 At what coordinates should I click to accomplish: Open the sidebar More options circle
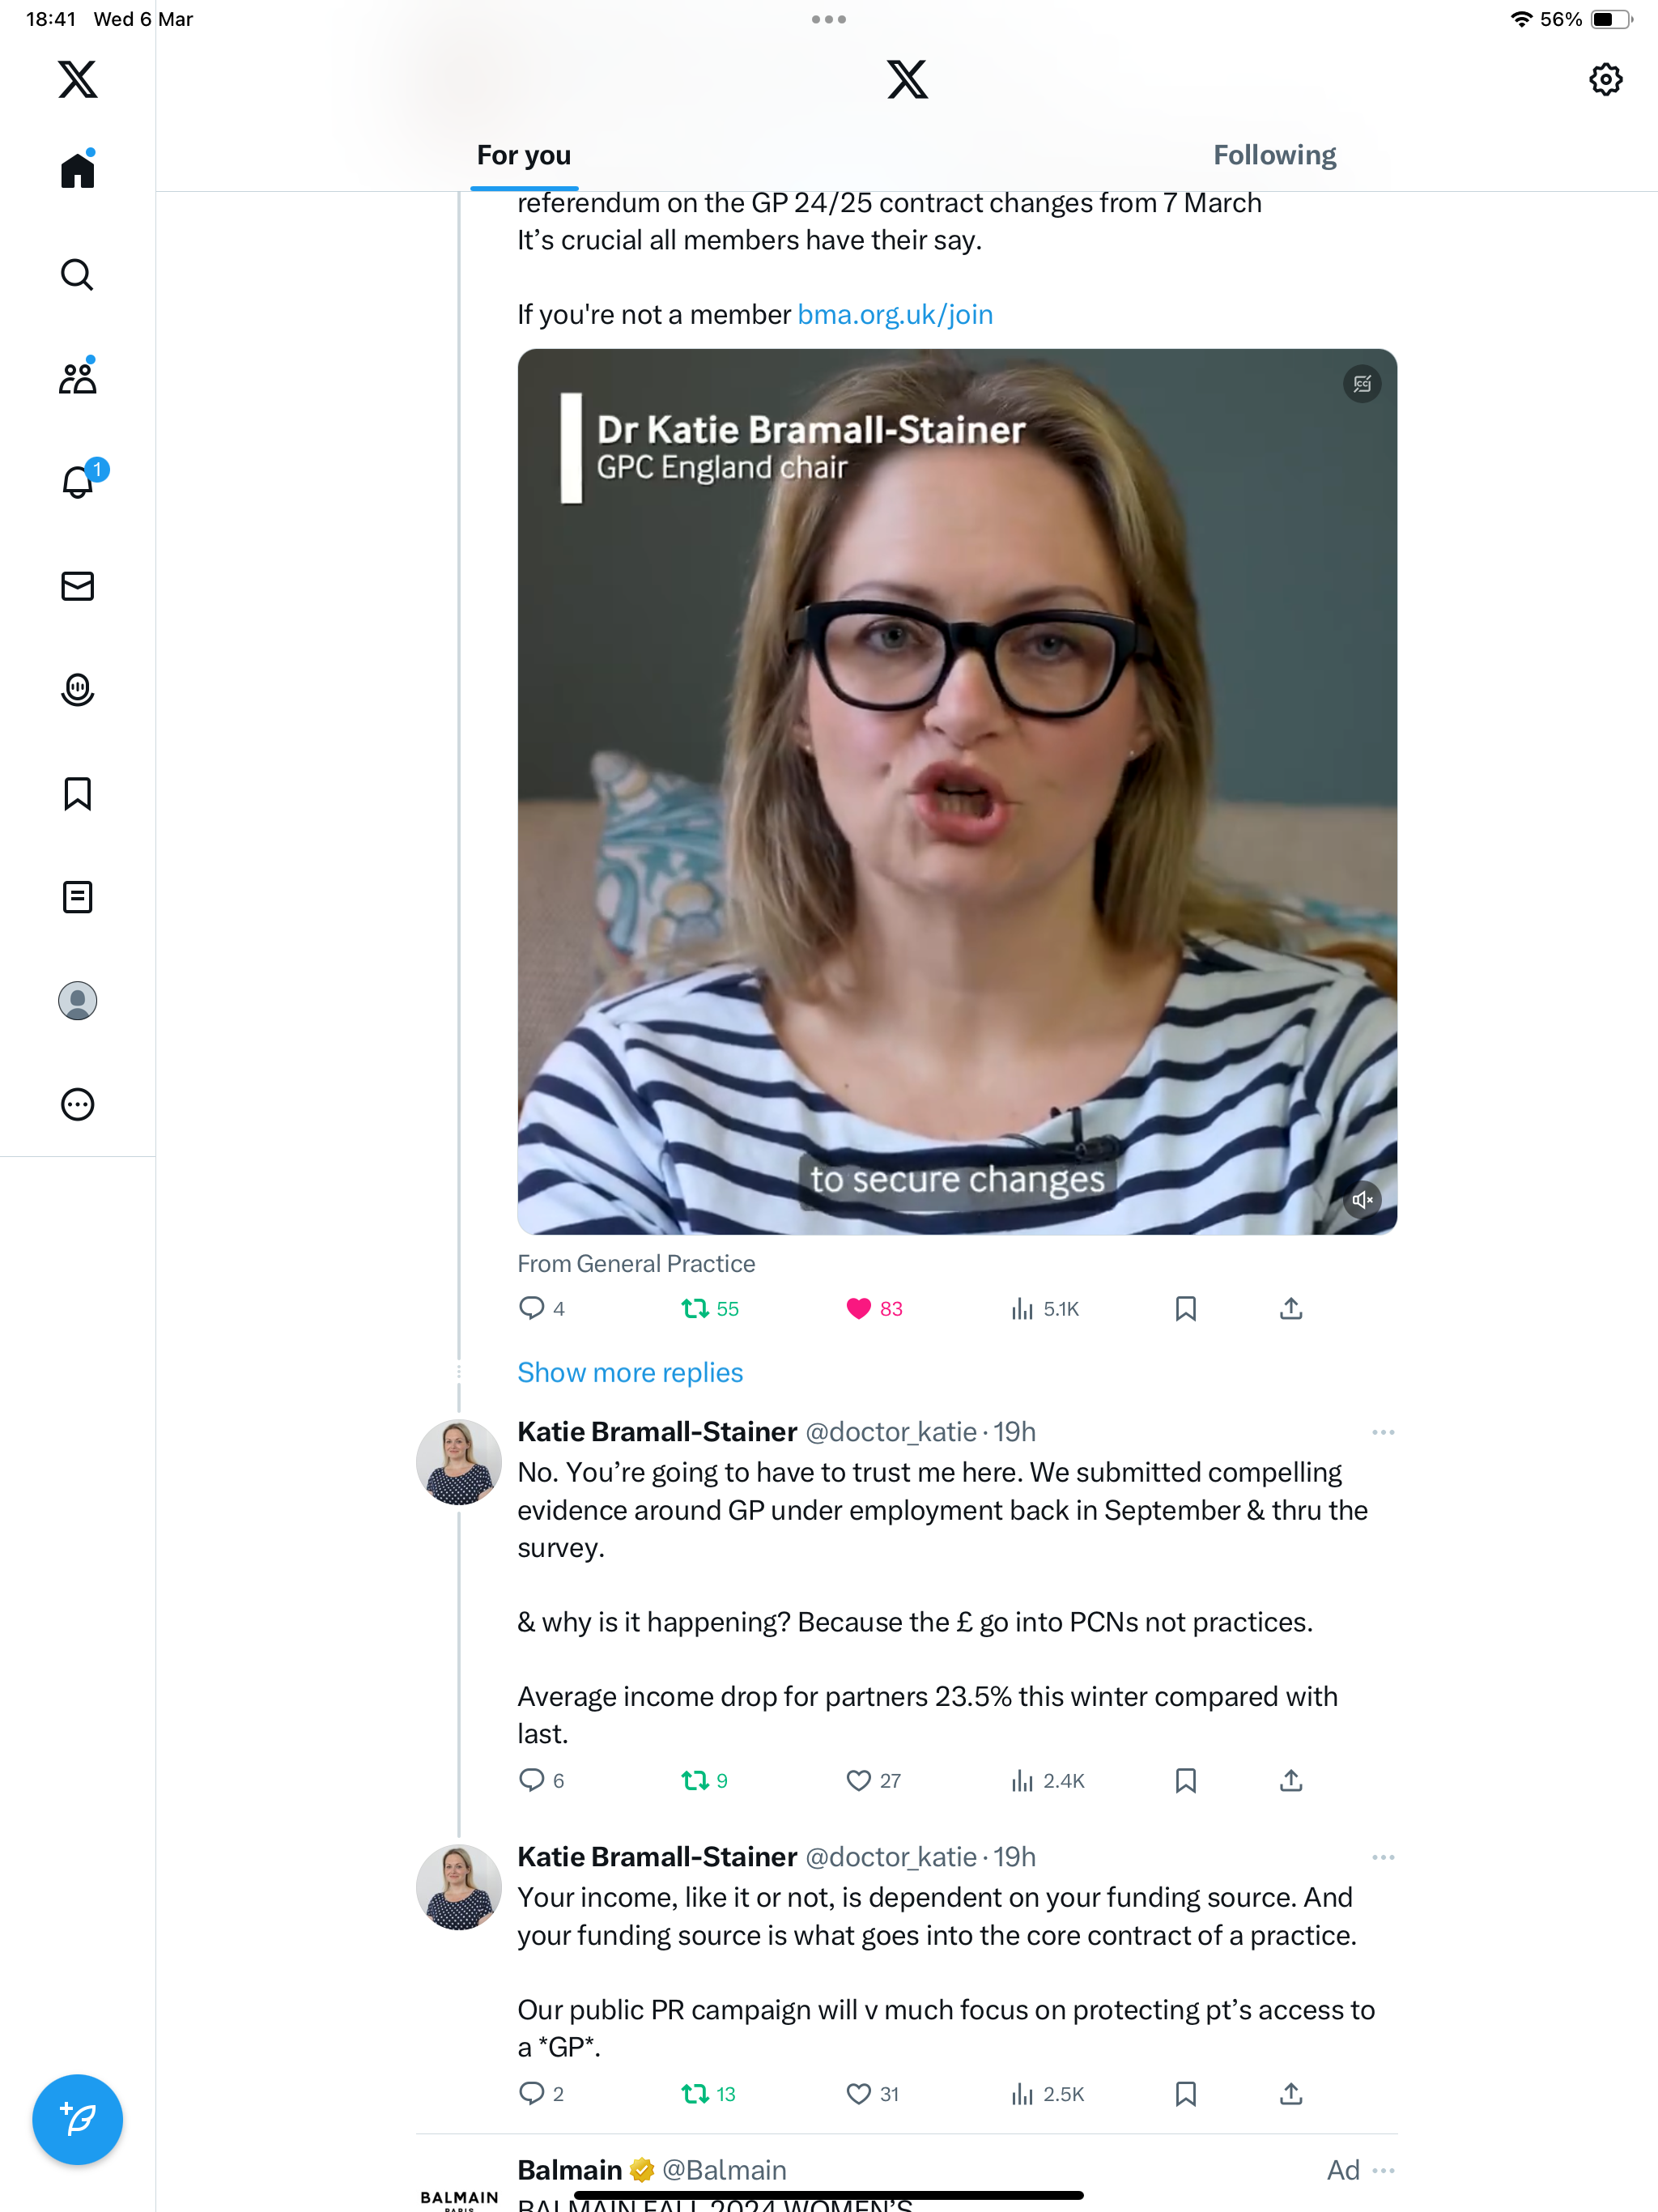point(77,1104)
